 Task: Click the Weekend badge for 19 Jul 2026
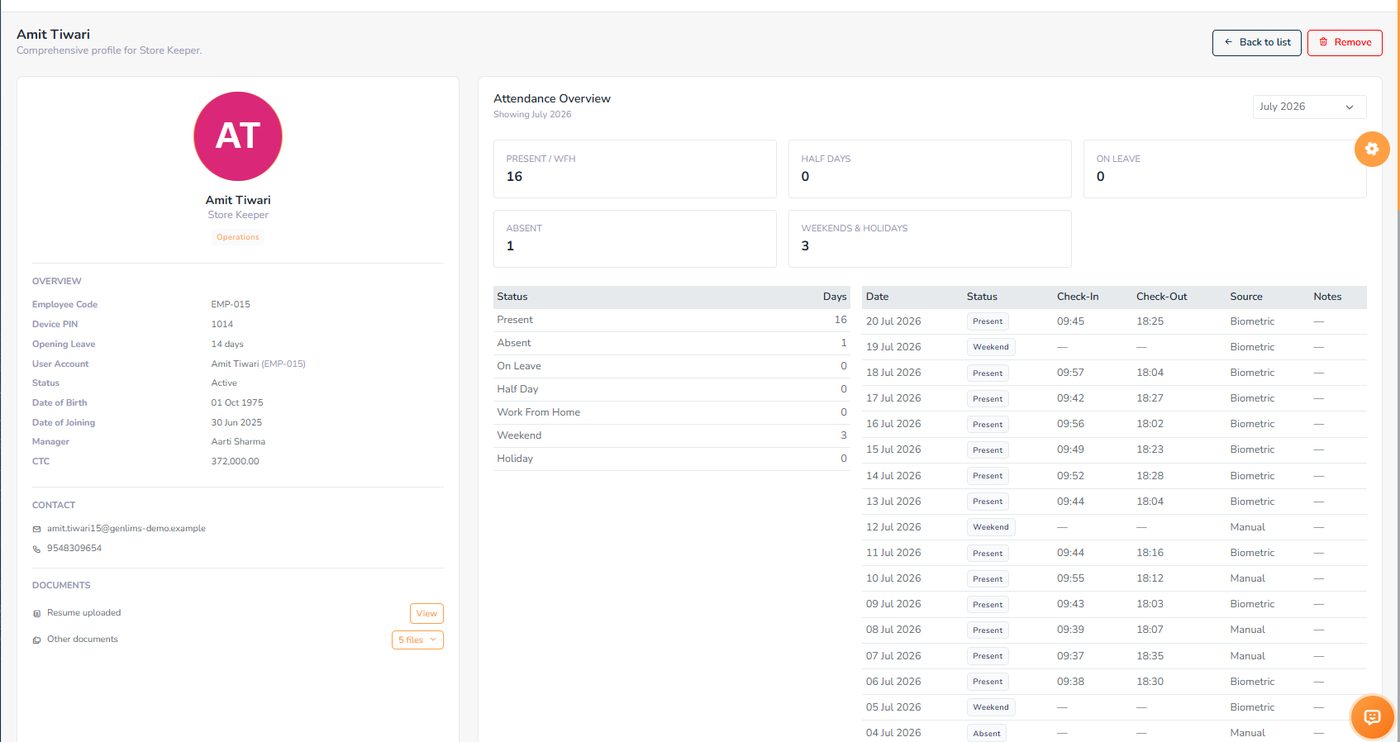tap(991, 347)
